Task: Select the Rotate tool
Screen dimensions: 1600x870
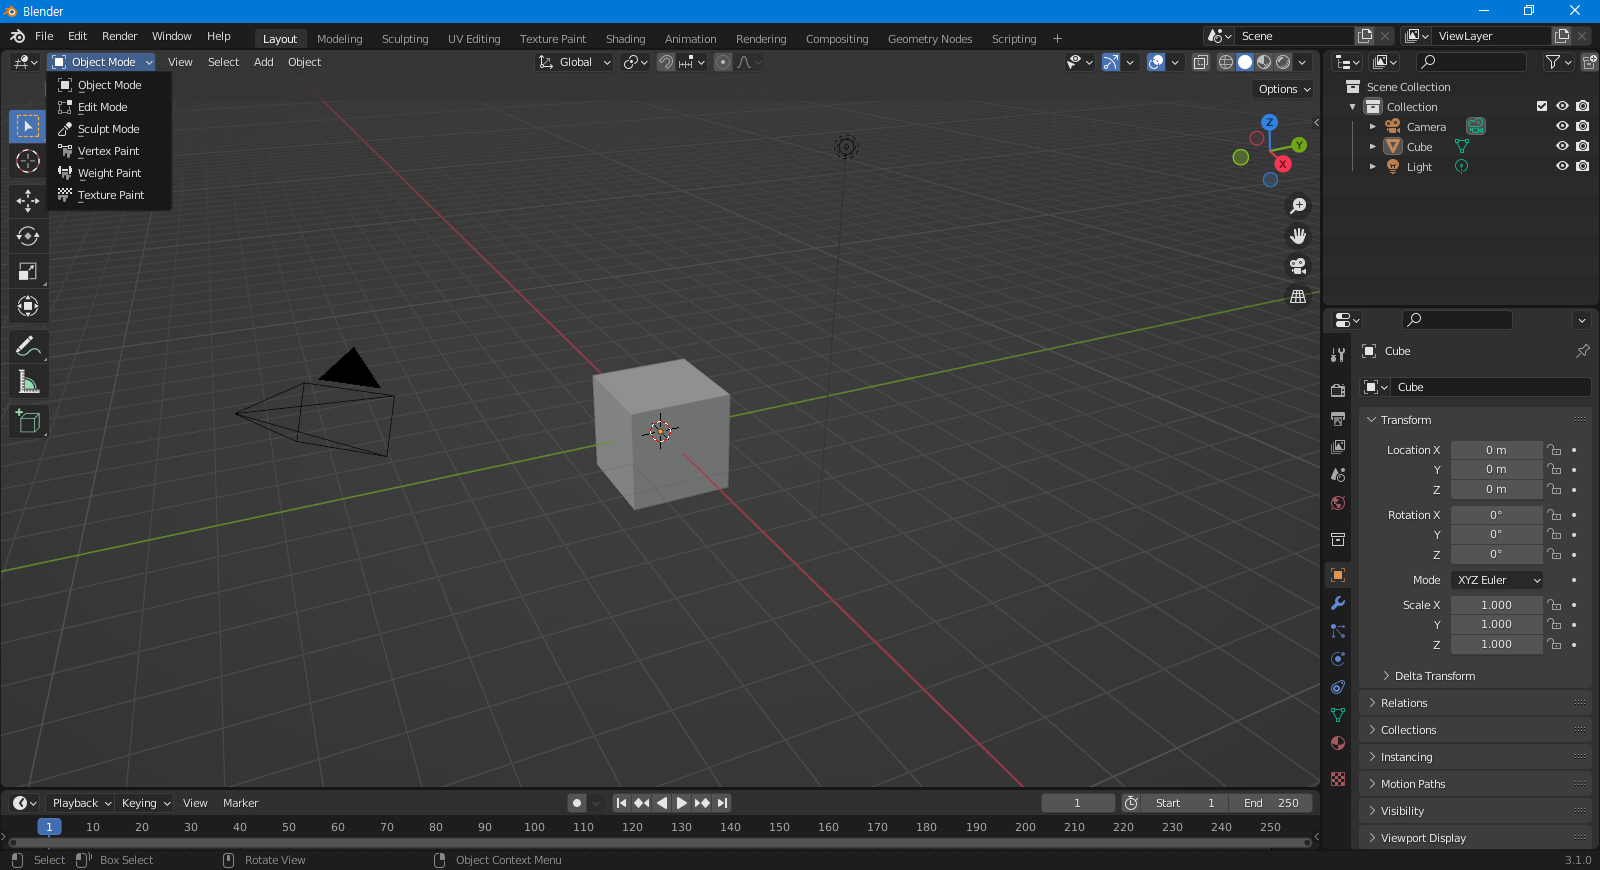Action: [28, 236]
